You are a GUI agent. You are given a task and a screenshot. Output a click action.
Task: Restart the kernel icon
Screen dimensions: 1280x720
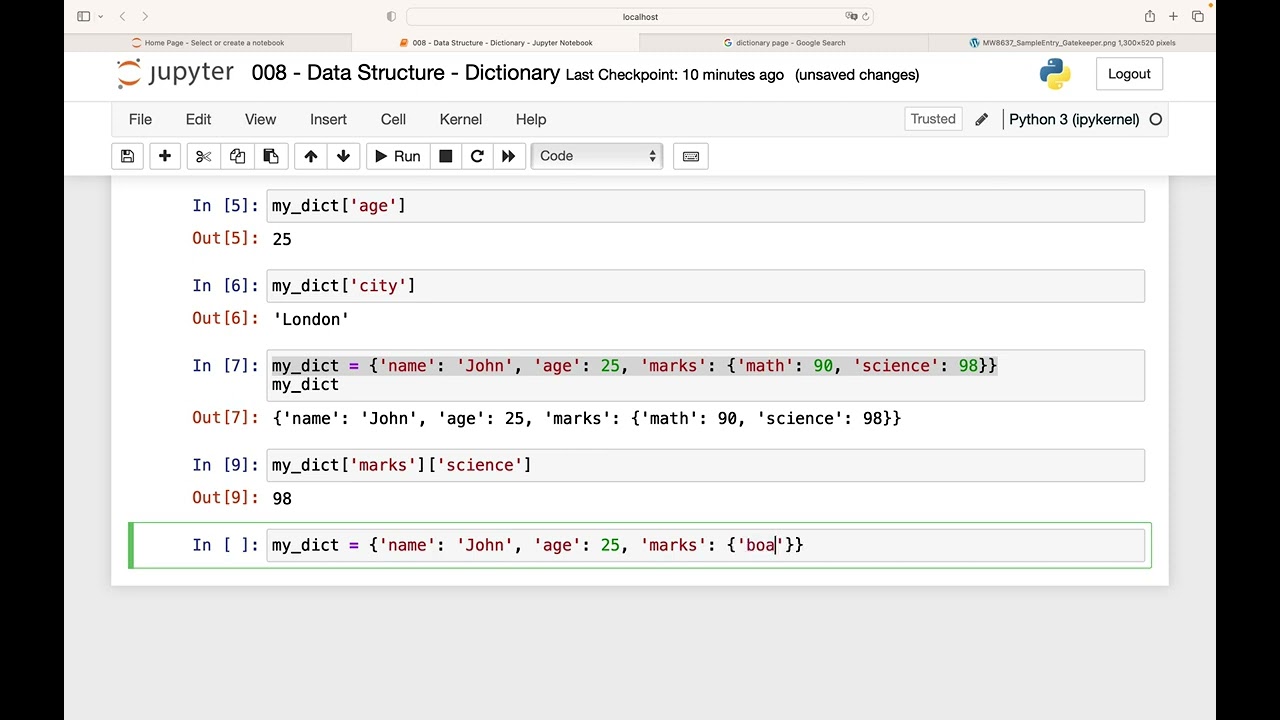pos(477,156)
